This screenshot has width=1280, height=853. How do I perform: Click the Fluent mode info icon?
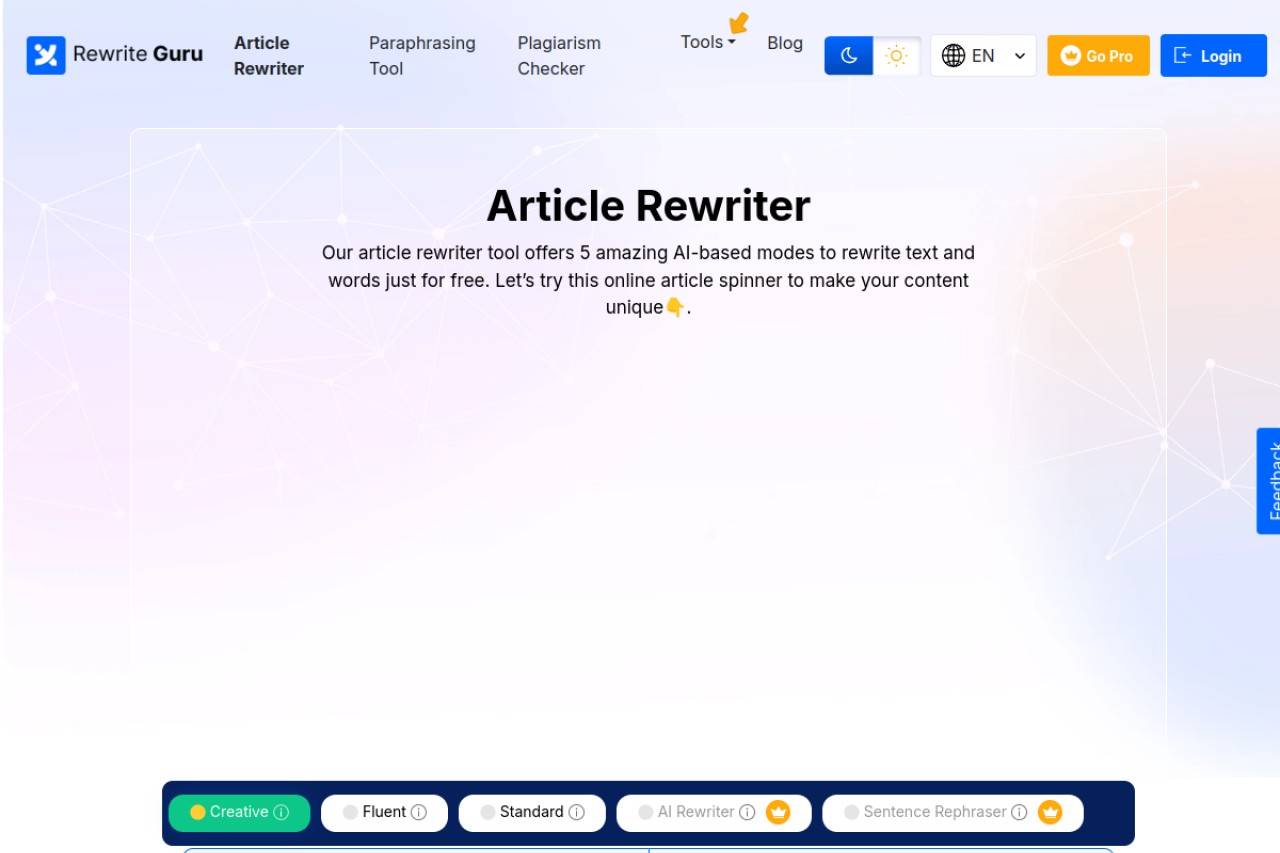[x=419, y=813]
